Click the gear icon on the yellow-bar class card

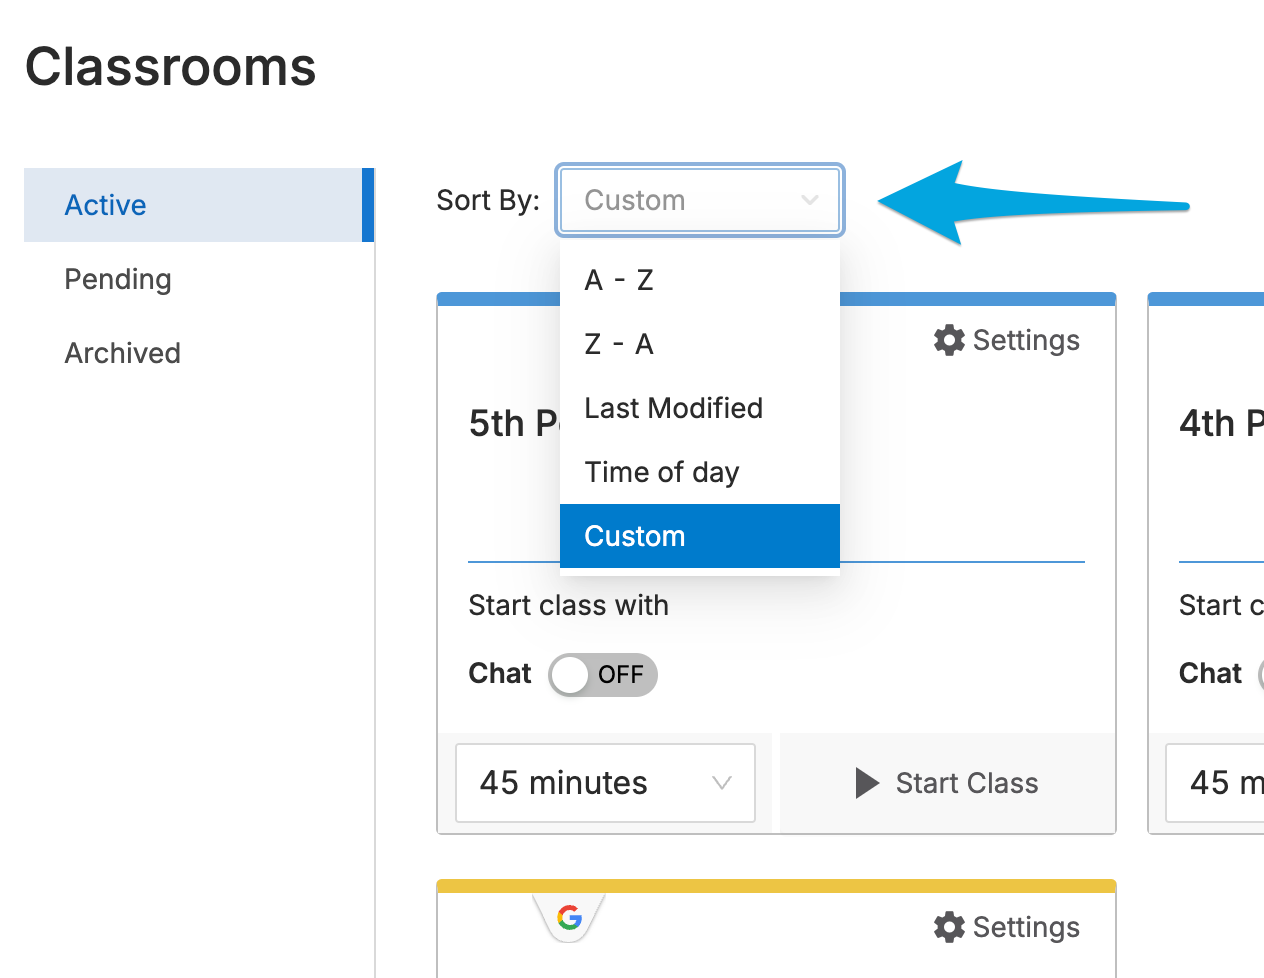949,927
